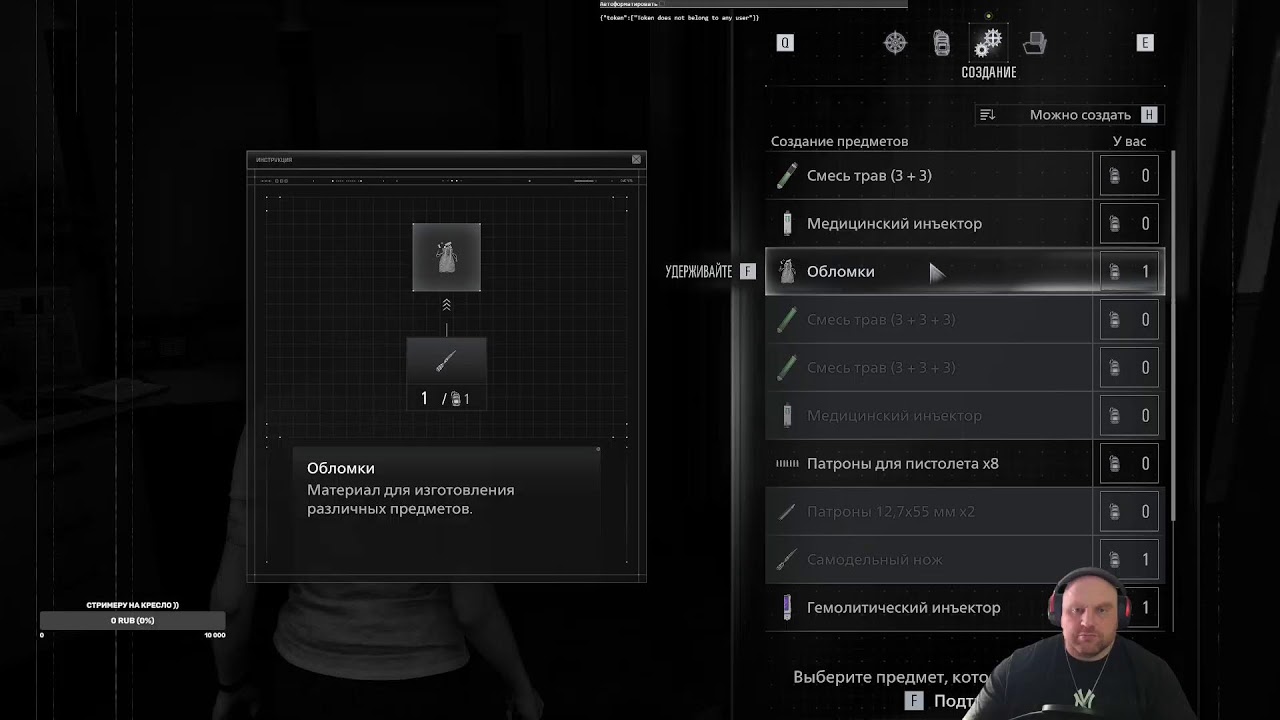Select Смесь трав (3 + 3) recipe name

[869, 176]
